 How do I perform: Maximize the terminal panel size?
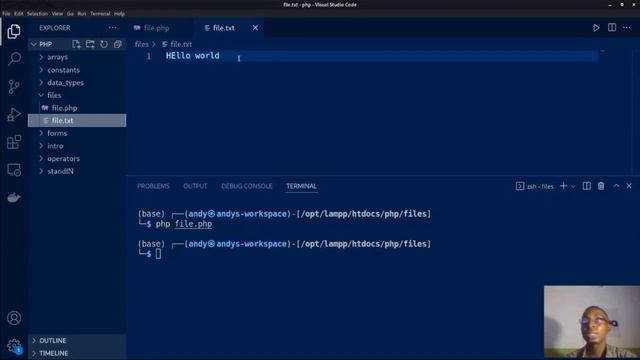(616, 186)
